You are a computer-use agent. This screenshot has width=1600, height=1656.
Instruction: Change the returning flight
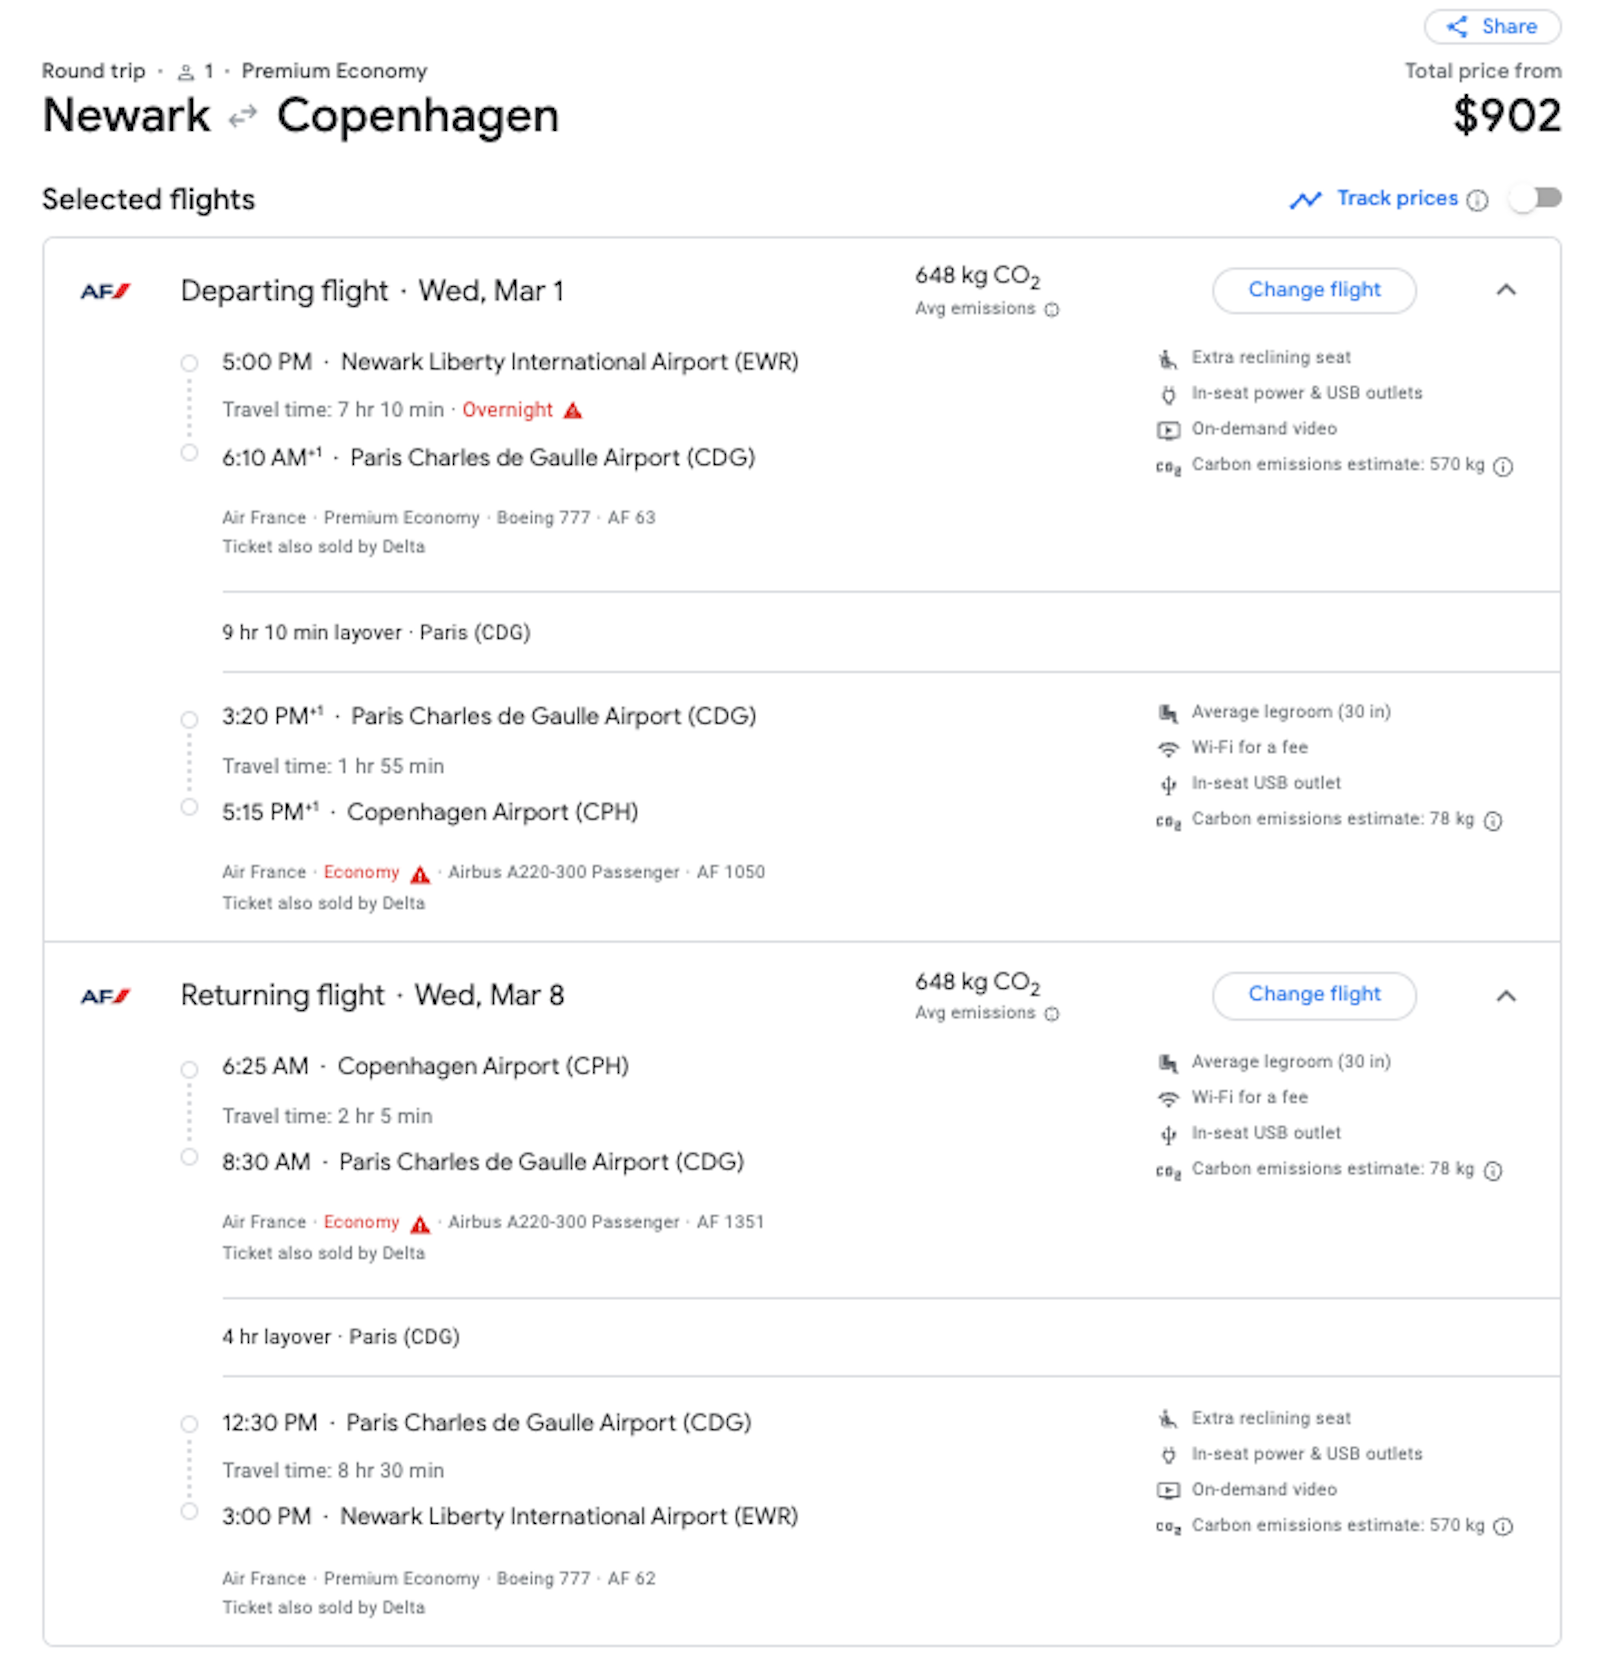(1313, 995)
